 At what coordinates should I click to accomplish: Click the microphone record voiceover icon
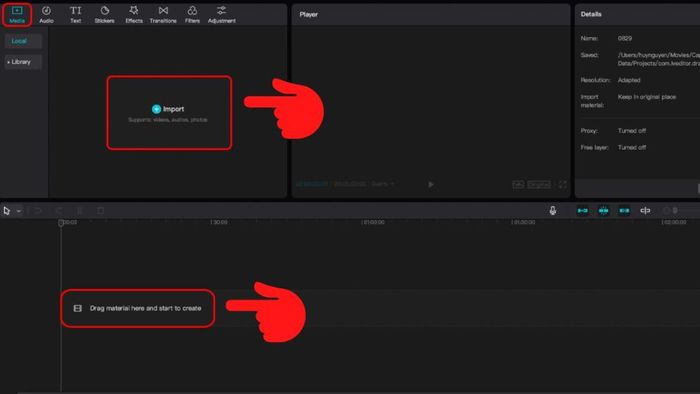[553, 211]
